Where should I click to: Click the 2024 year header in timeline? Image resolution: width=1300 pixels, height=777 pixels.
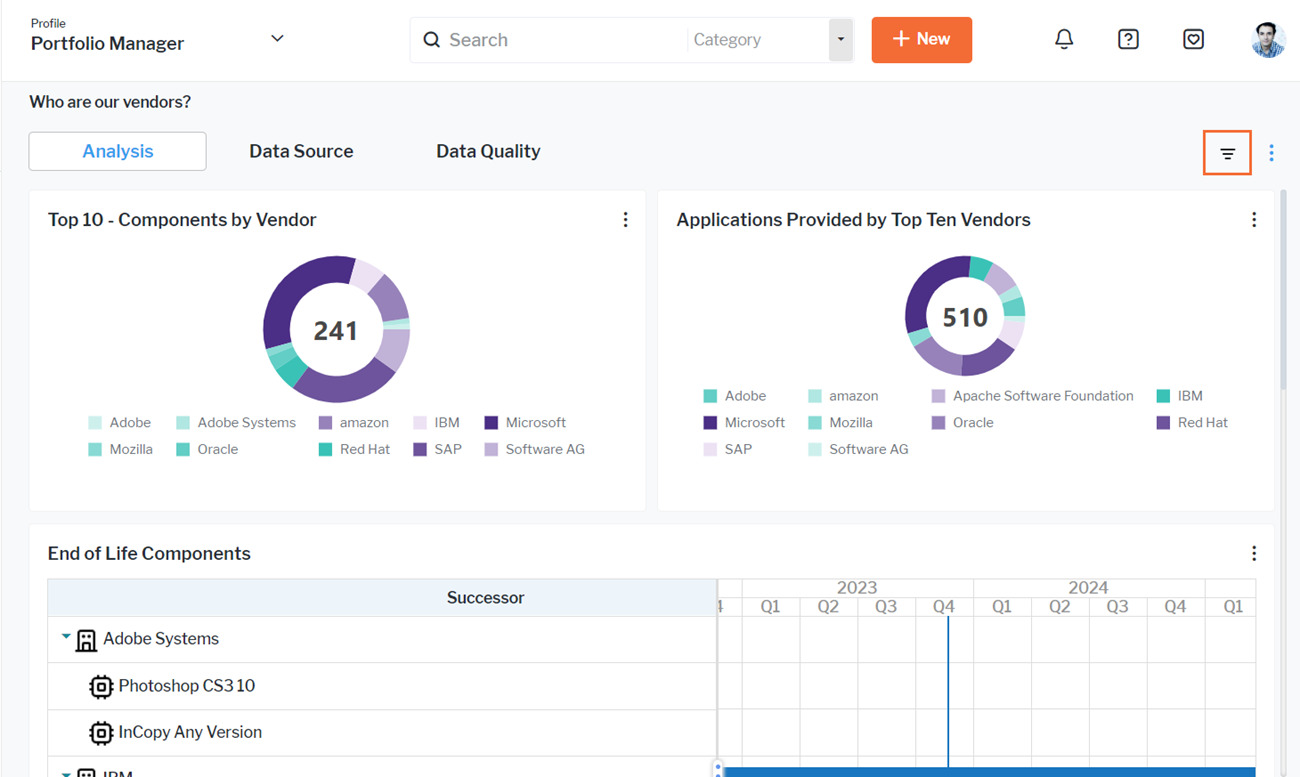1088,588
